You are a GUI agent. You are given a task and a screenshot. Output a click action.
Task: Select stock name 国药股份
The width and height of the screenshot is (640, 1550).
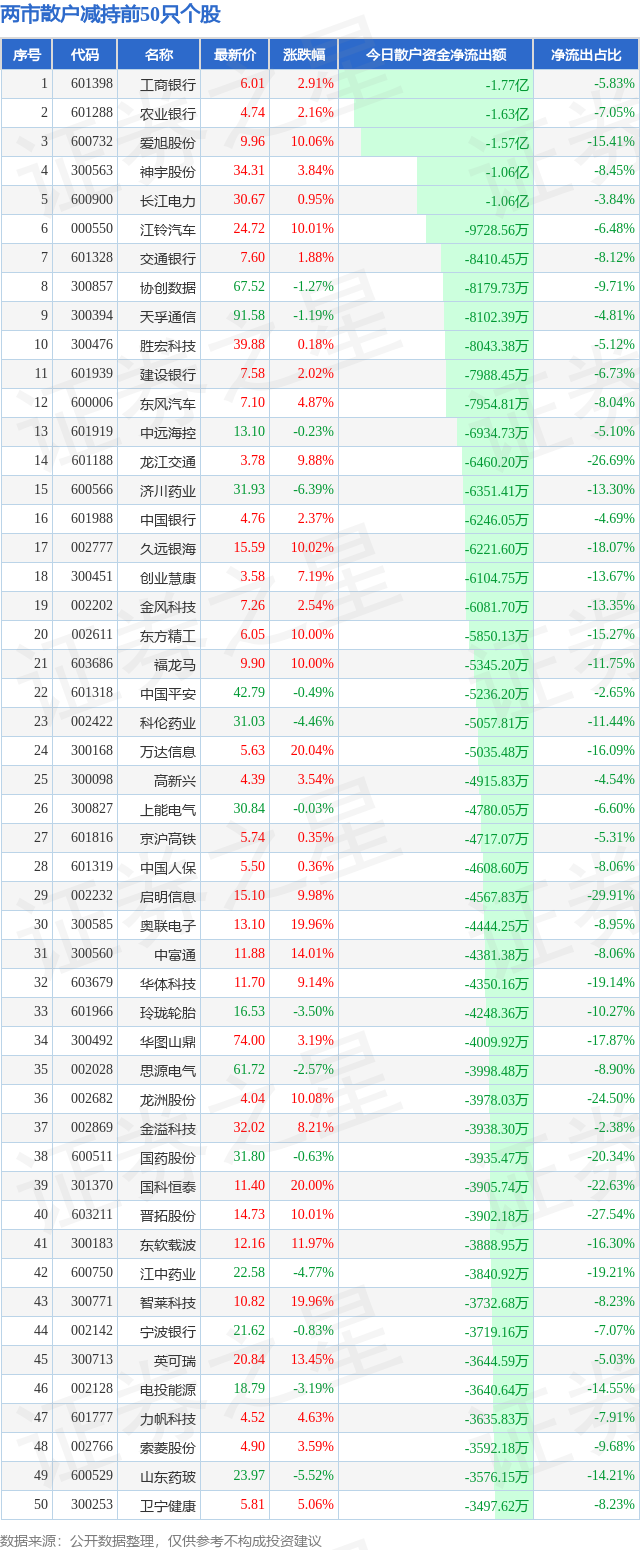pos(168,1158)
